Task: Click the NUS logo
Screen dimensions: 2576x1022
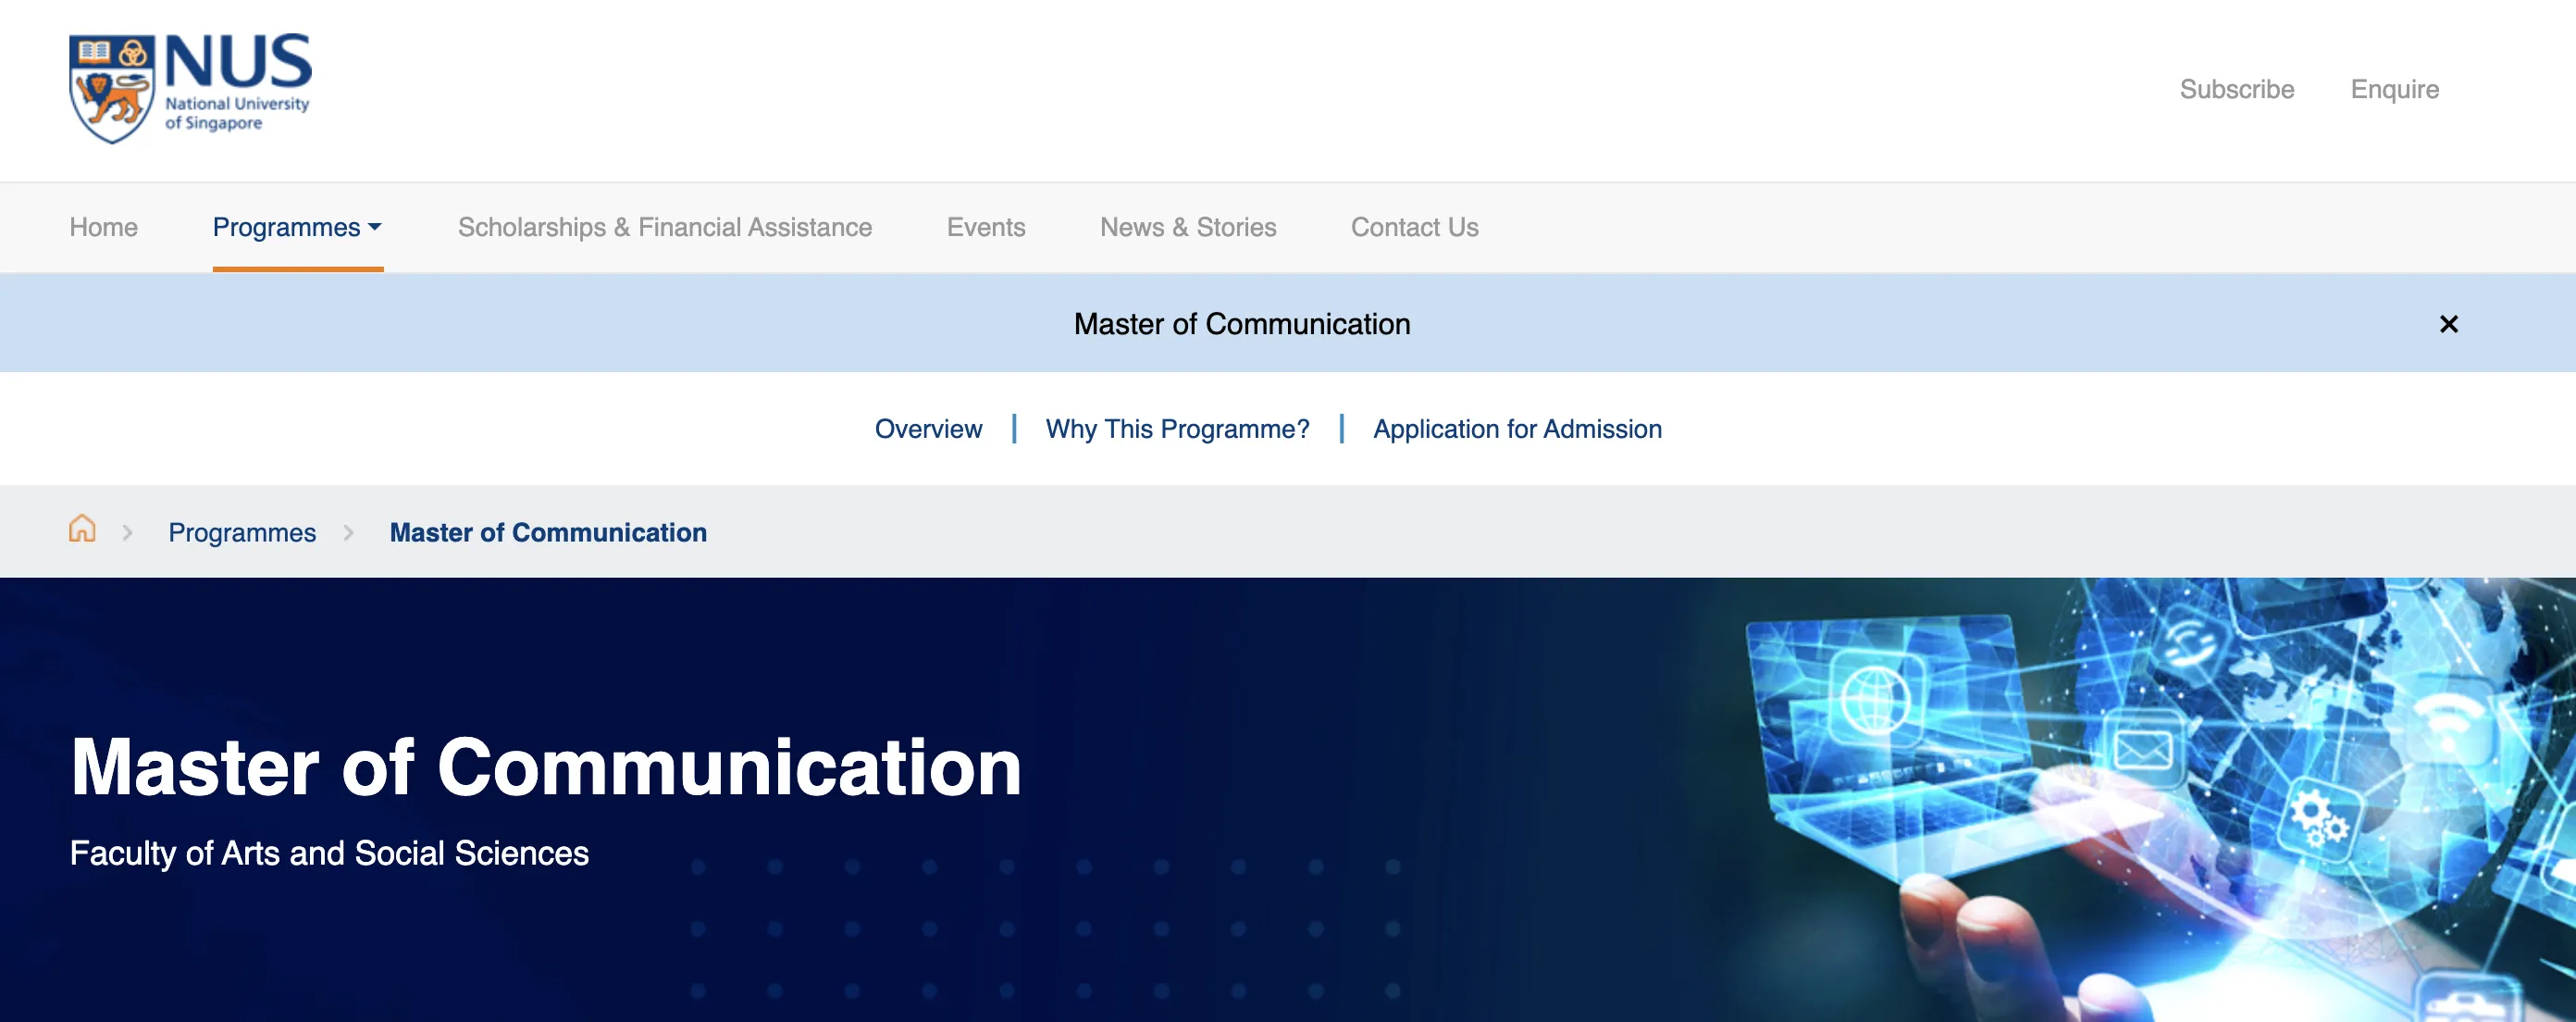Action: (x=190, y=88)
